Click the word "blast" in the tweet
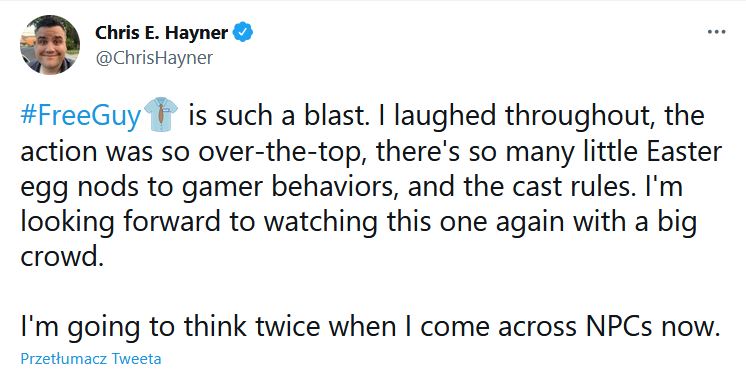Image resolution: width=746 pixels, height=376 pixels. point(334,116)
